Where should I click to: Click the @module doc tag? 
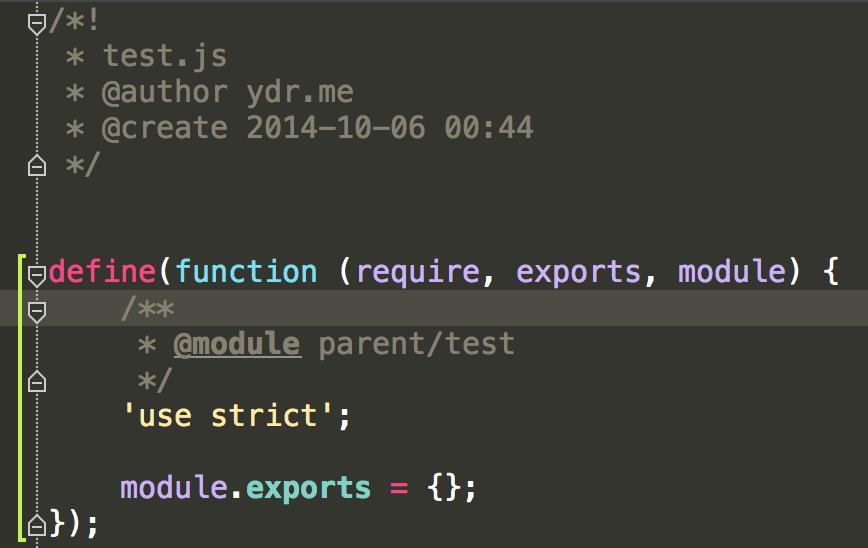[236, 344]
